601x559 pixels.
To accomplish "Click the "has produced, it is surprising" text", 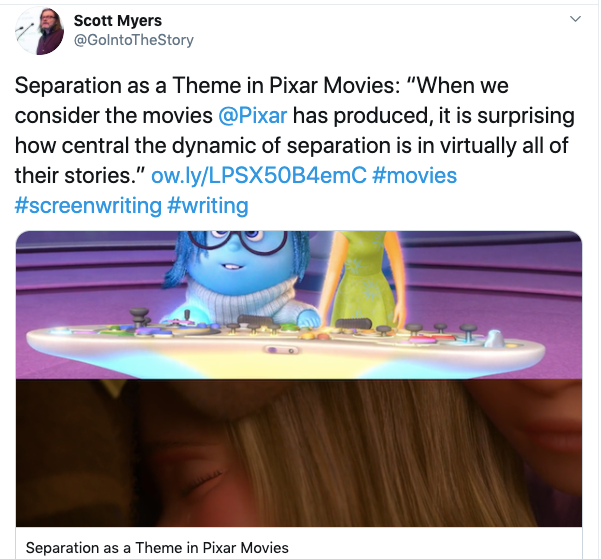I will coord(434,115).
